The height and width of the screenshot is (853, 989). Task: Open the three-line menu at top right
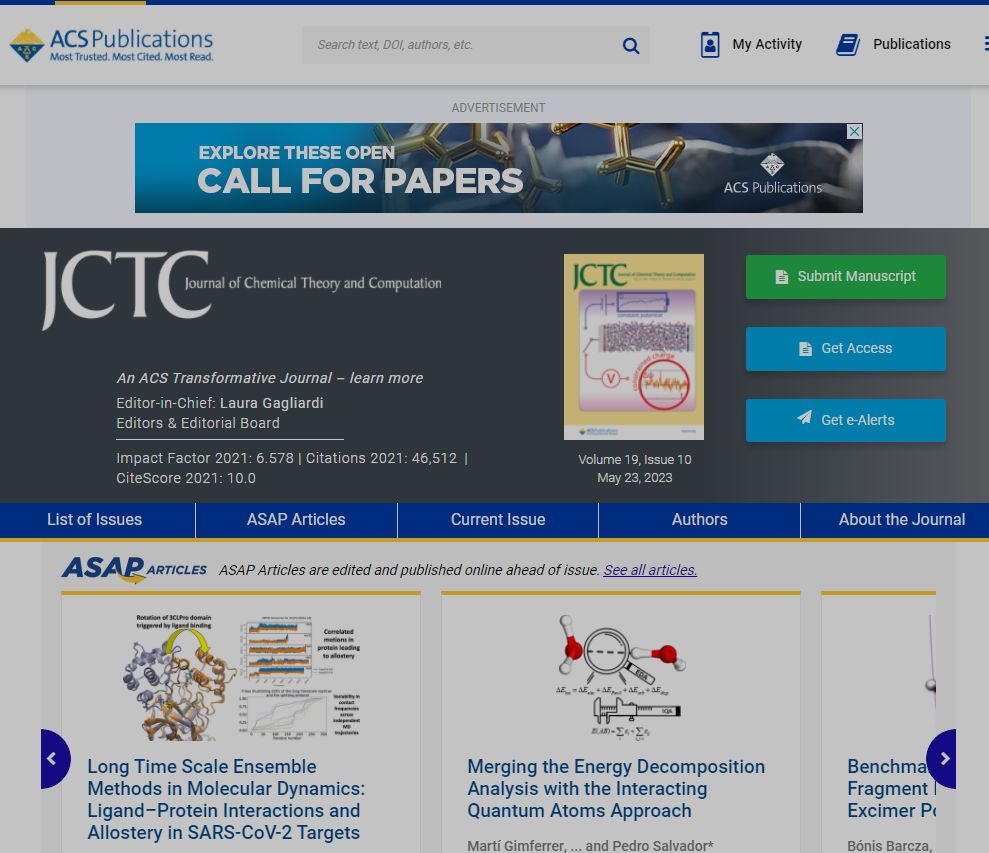[x=985, y=44]
